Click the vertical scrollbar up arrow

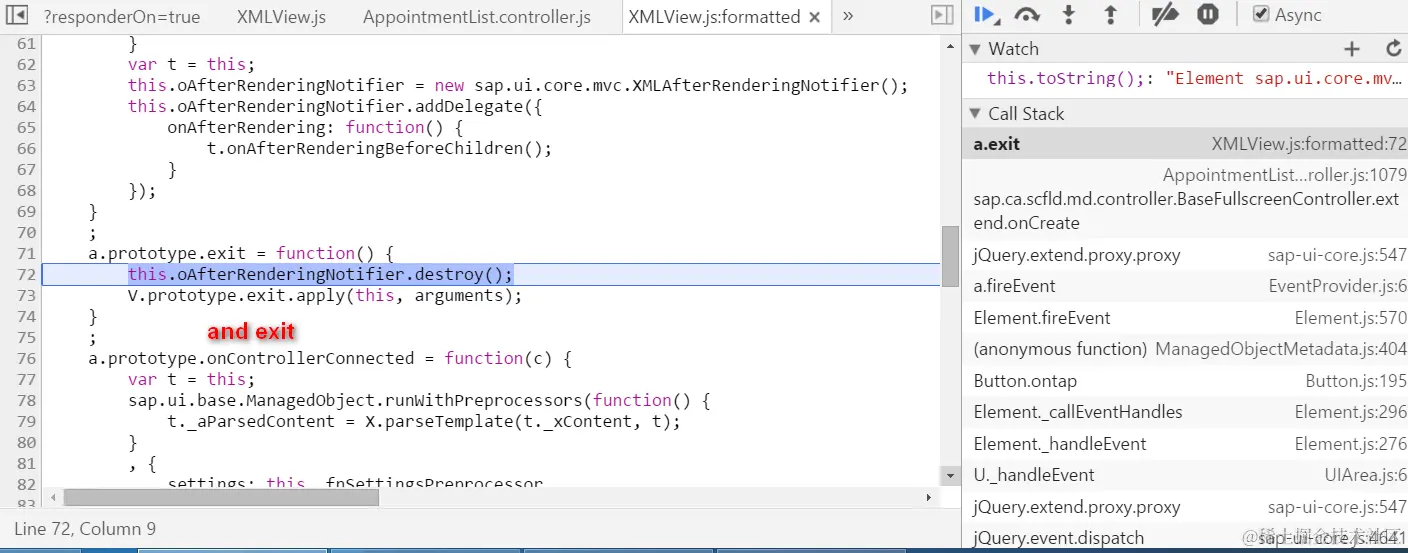950,44
